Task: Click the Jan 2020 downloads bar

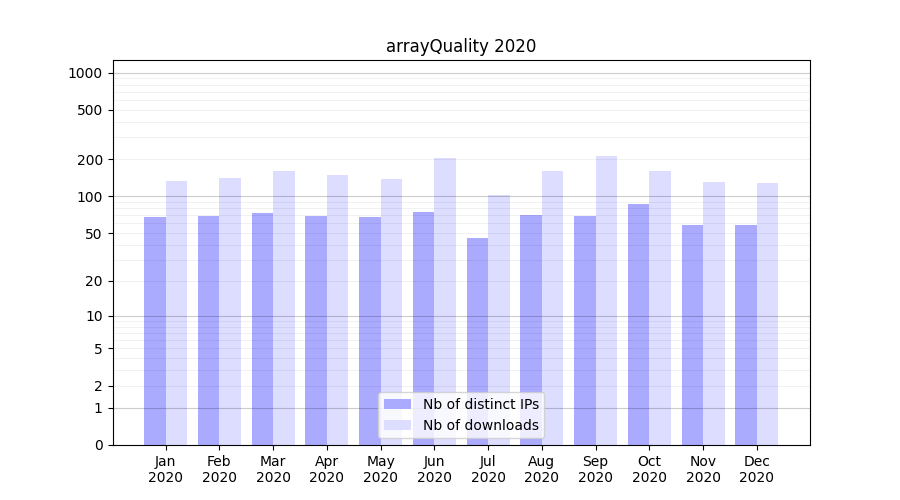Action: pyautogui.click(x=176, y=312)
